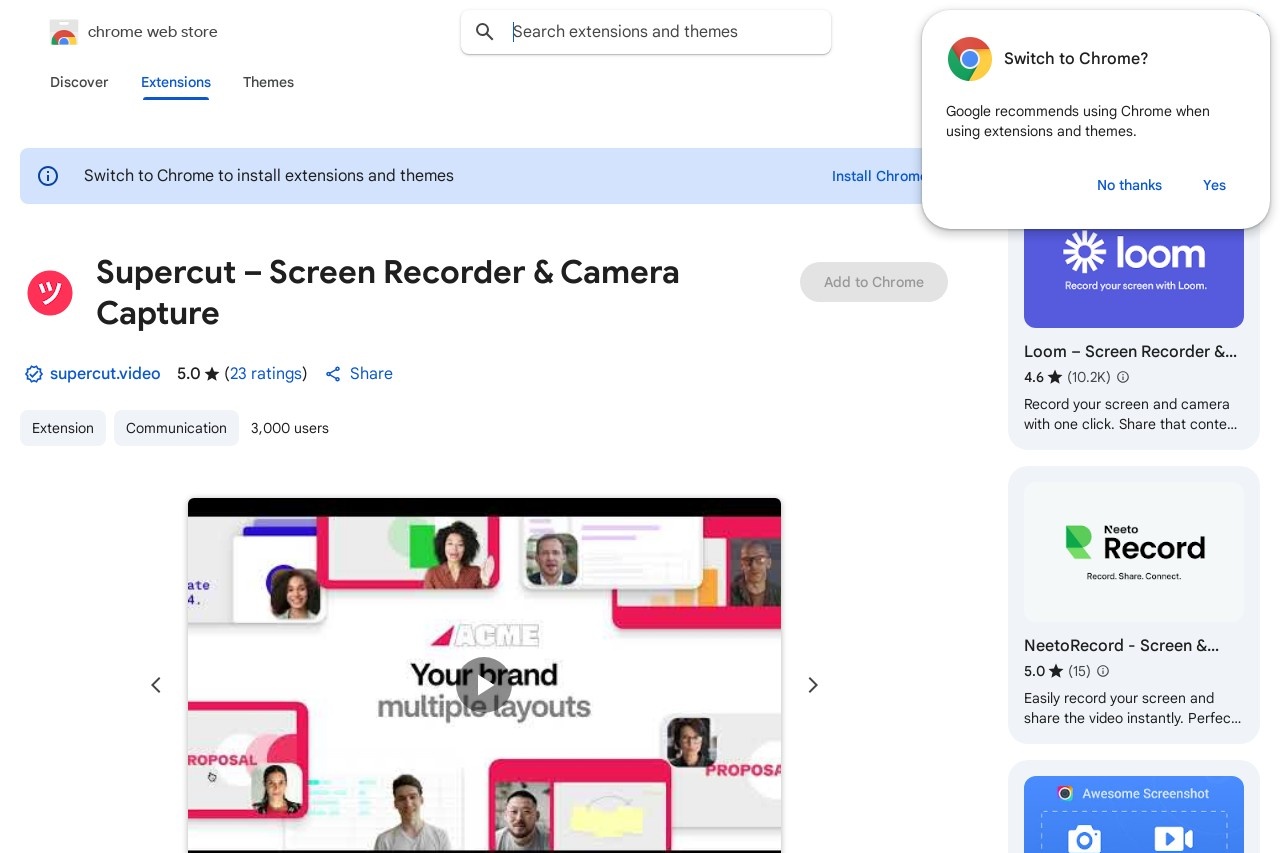Screen dimensions: 1280x853
Task: Click the Share text link
Action: click(x=371, y=374)
